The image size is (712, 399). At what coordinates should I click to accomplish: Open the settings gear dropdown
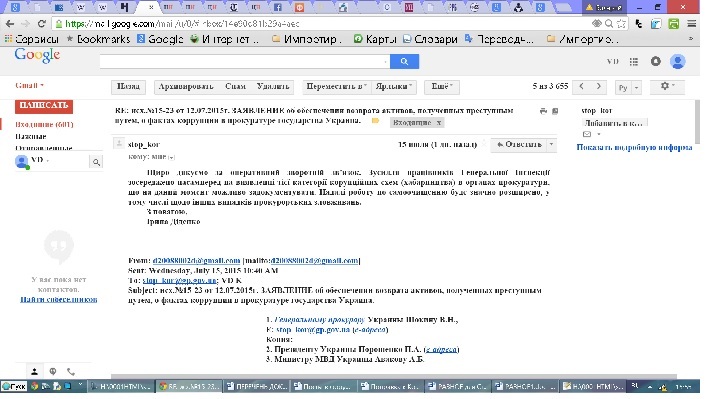pos(667,86)
